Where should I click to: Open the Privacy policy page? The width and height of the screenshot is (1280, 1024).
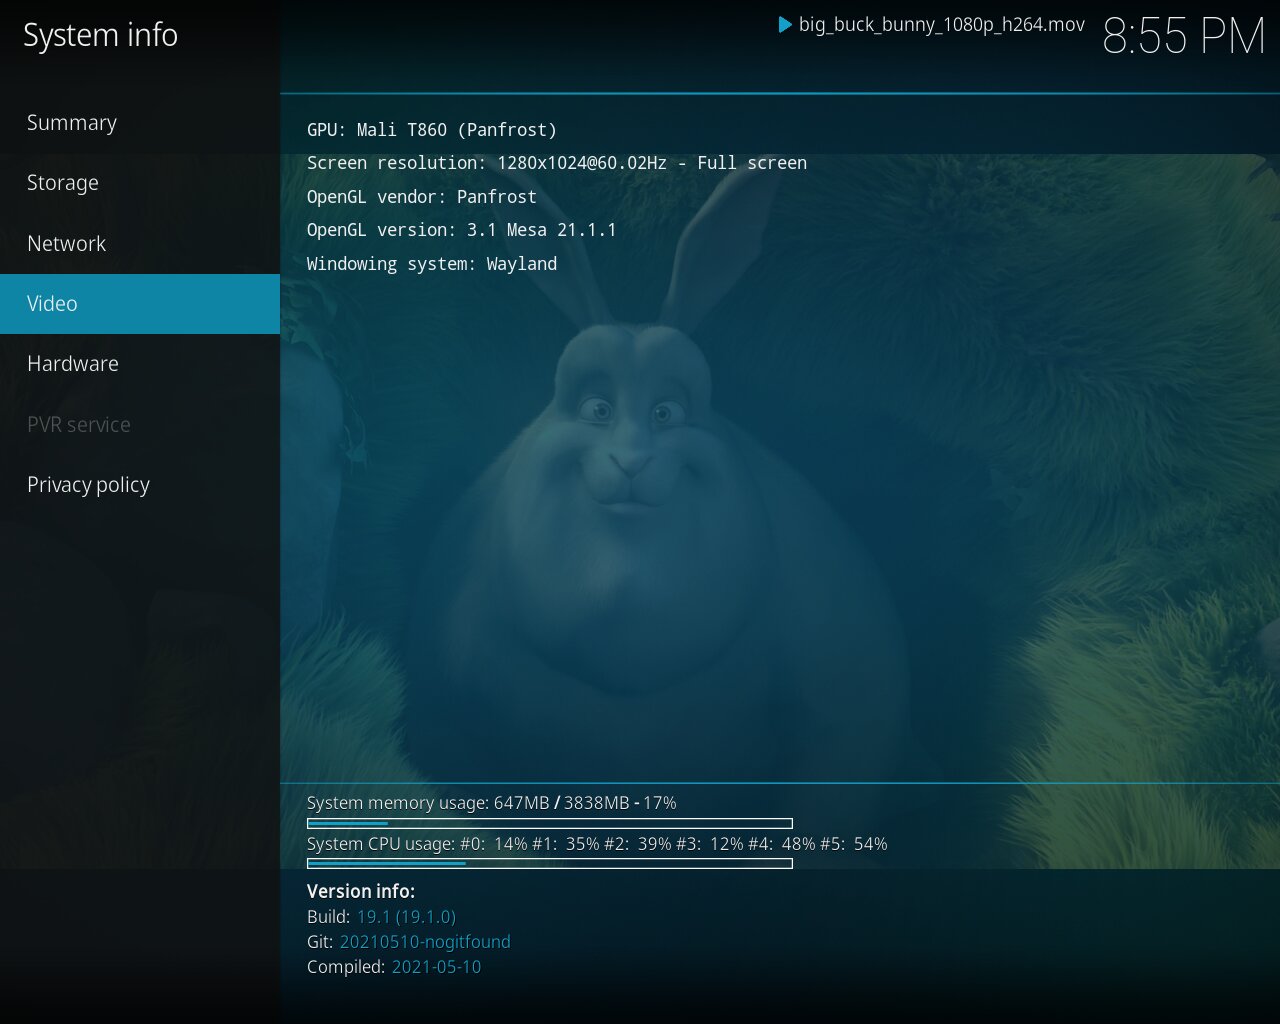pos(88,484)
